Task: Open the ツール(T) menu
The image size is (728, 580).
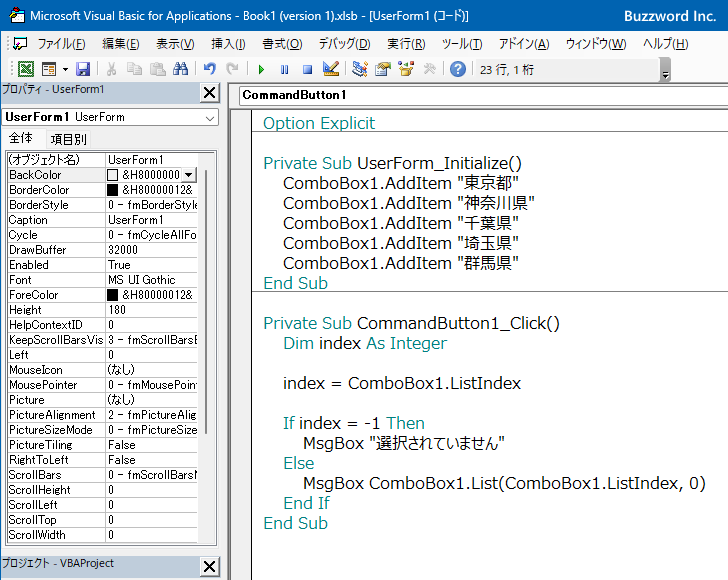Action: pos(462,44)
